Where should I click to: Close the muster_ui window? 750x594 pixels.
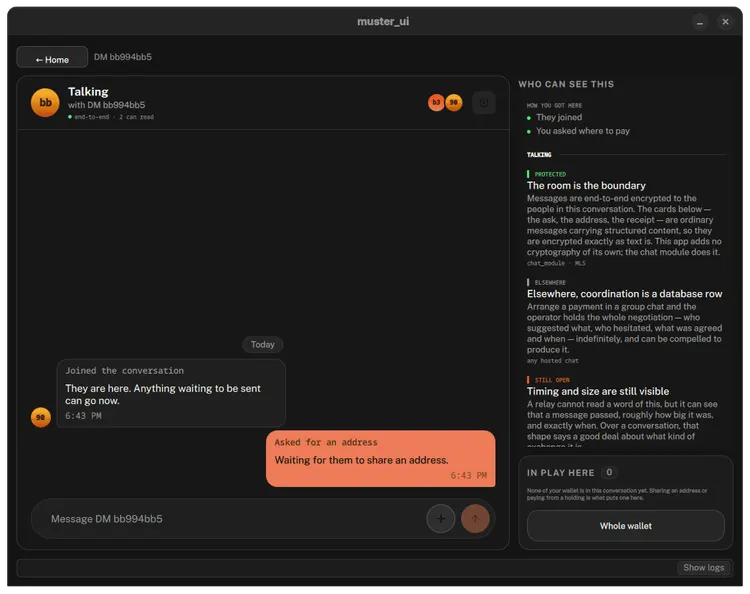tap(725, 22)
